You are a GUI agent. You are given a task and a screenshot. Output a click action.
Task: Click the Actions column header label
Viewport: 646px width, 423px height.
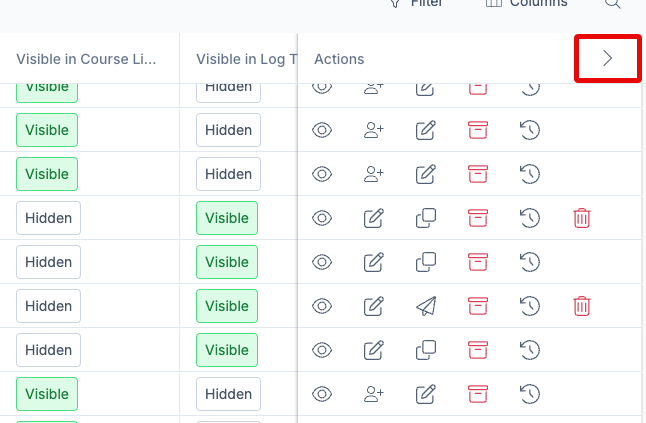(339, 59)
